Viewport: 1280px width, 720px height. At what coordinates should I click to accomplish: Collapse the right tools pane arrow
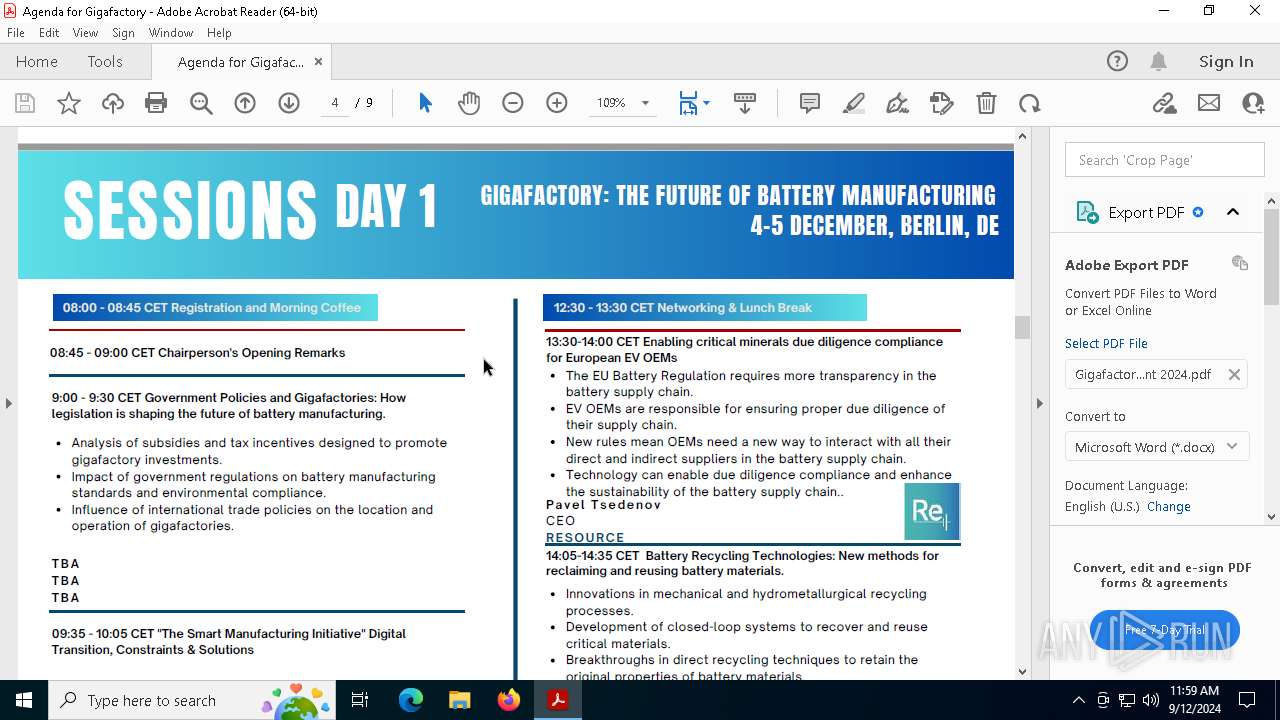point(1039,403)
